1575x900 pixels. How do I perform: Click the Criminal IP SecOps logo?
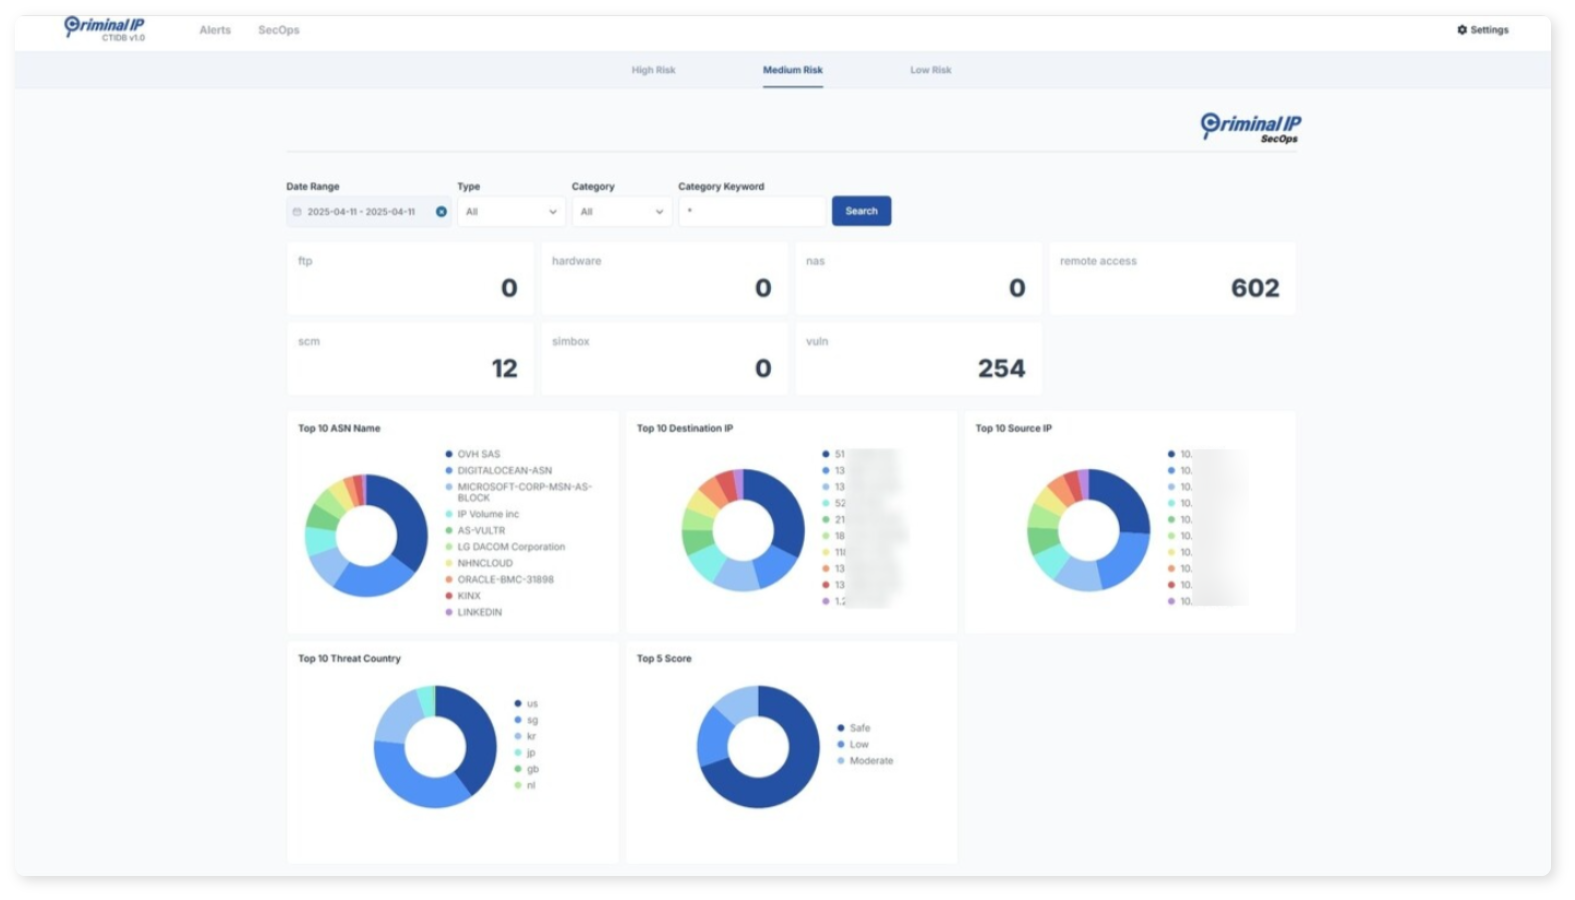pyautogui.click(x=1250, y=128)
